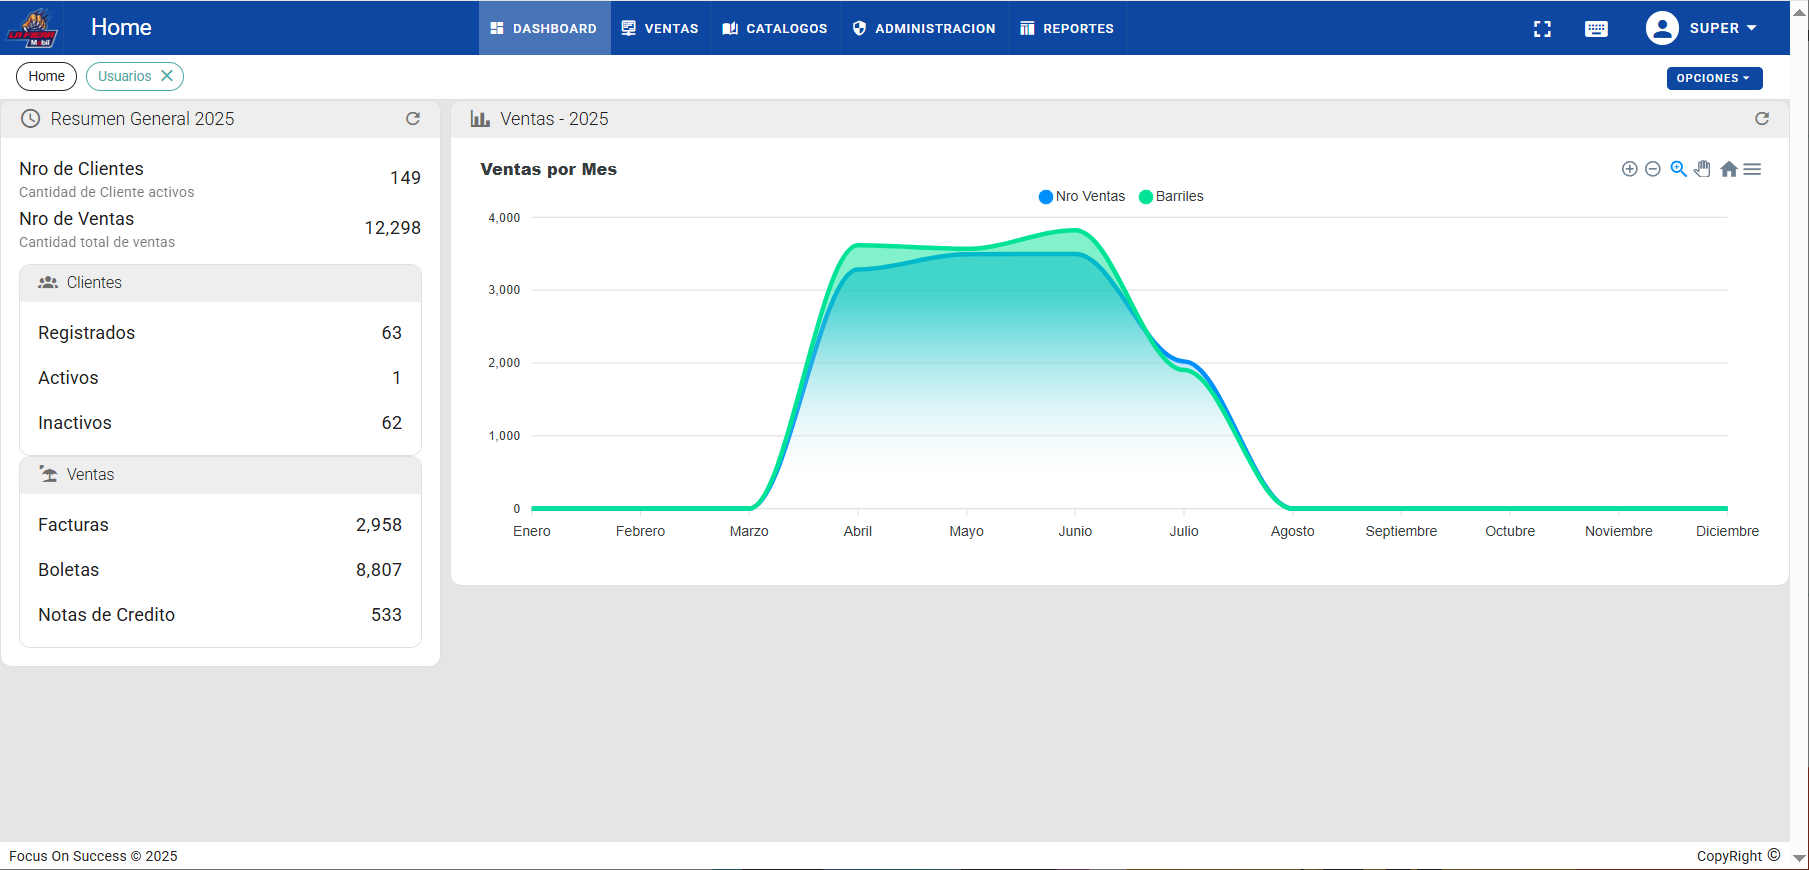Activate the chart panning hand tool

pyautogui.click(x=1703, y=169)
